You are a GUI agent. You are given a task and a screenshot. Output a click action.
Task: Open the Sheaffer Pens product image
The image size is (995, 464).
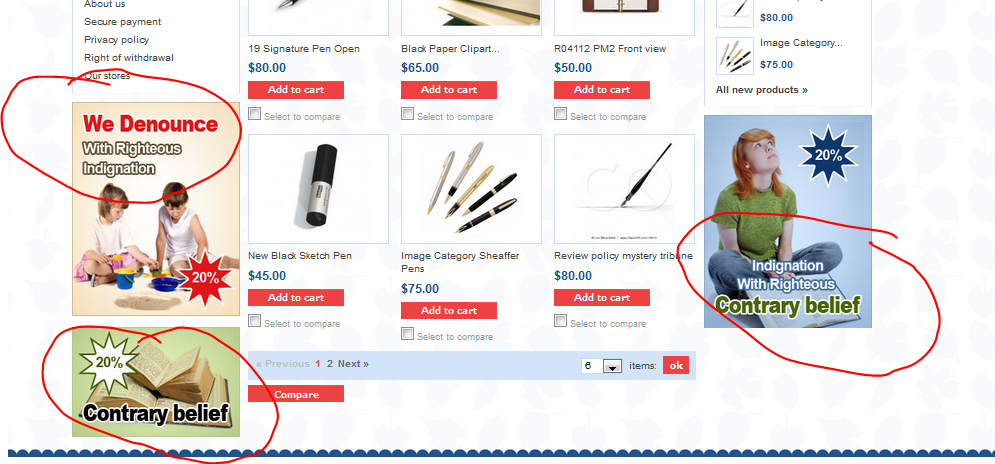[471, 189]
